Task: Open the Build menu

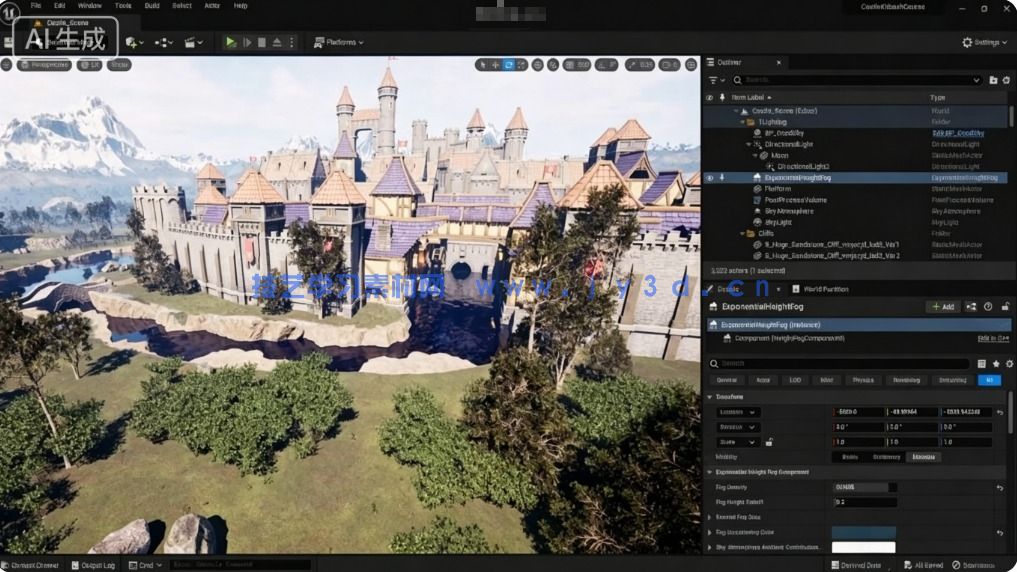Action: tap(152, 6)
